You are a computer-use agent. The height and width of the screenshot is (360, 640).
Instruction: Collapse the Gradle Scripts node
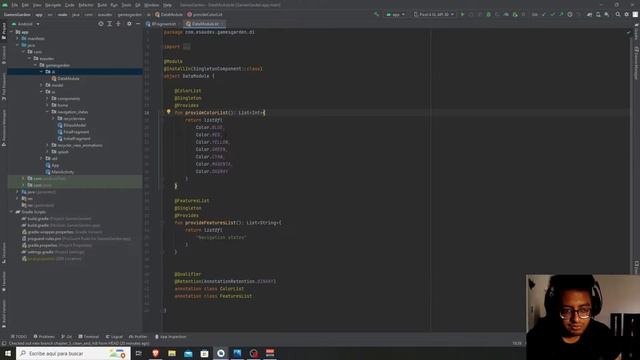tap(11, 212)
